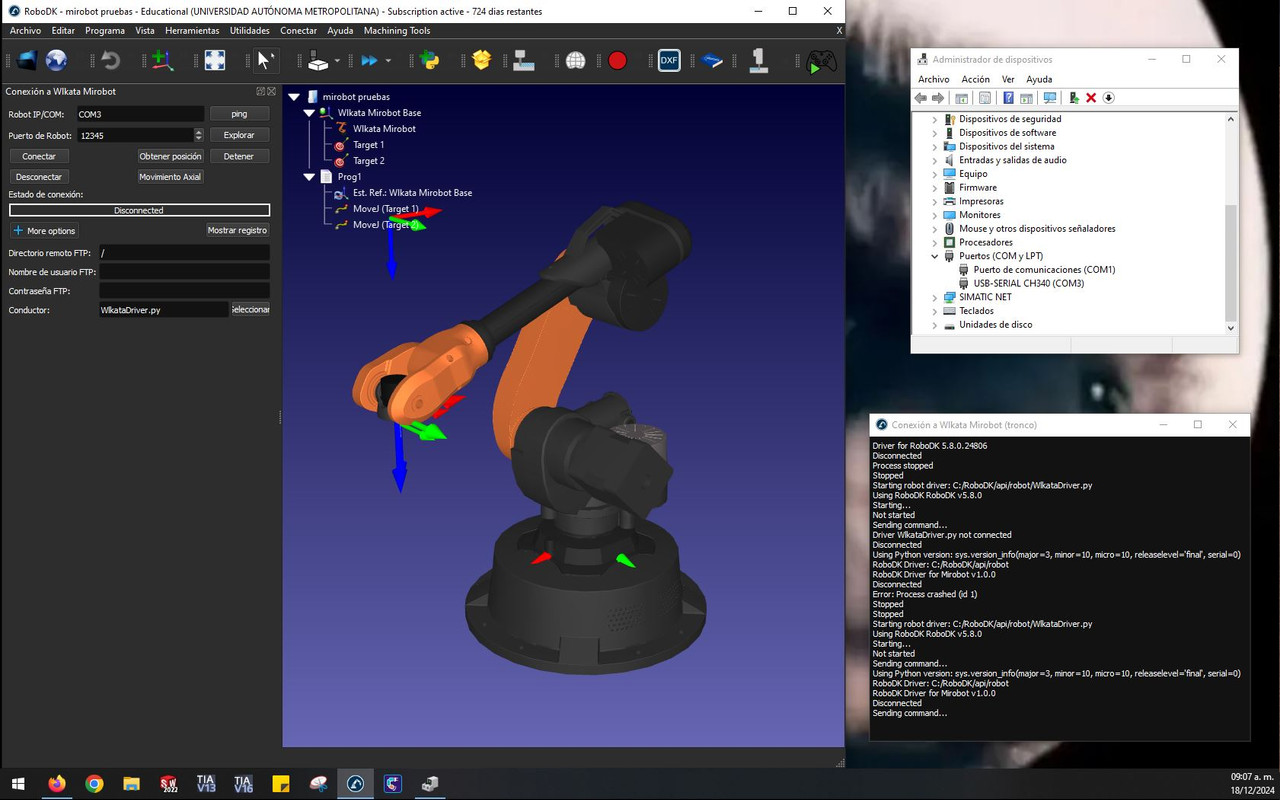Open the Herramientas menu
1280x800 pixels.
[x=192, y=31]
